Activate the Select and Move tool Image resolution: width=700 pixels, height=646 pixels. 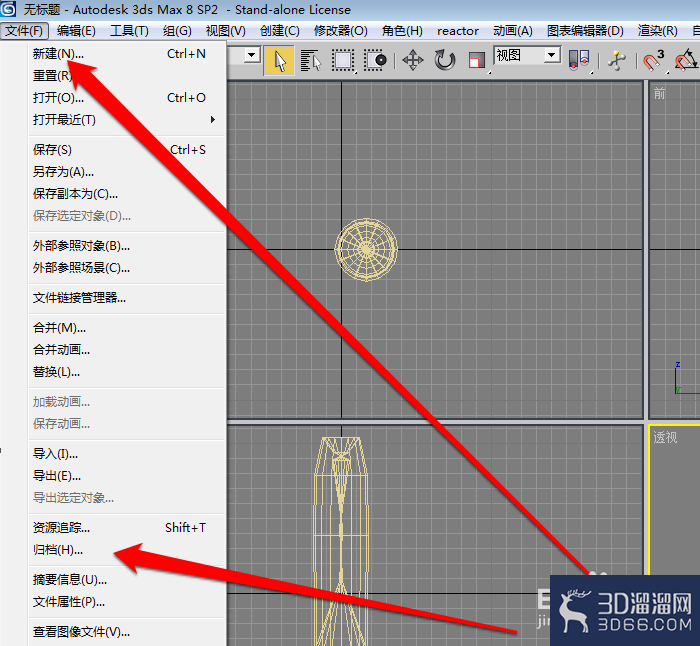(x=412, y=60)
